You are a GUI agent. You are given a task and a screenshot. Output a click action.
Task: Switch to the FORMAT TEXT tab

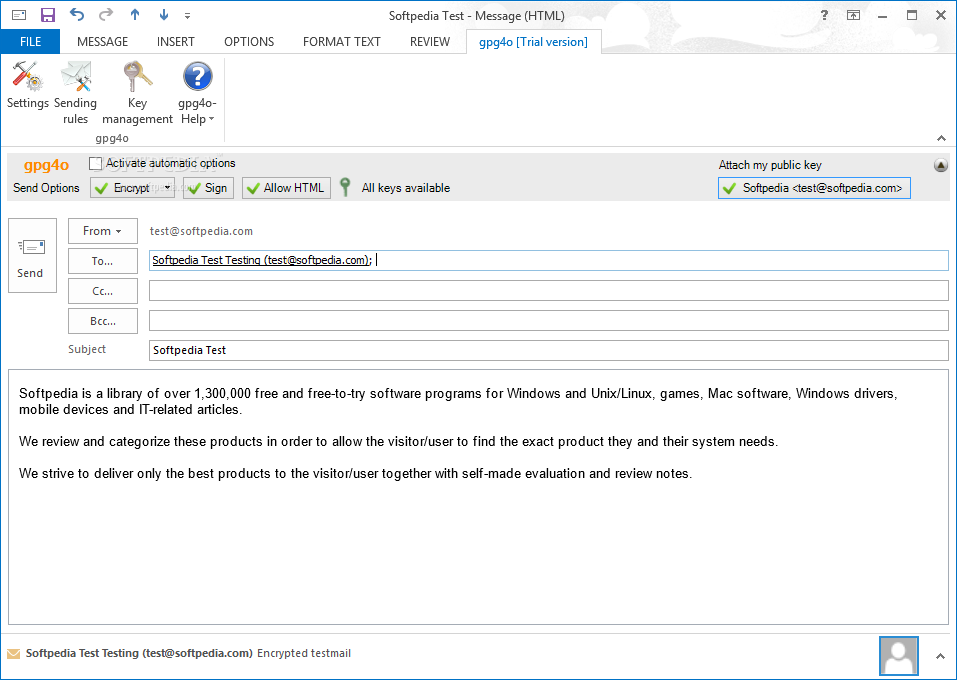[x=342, y=42]
